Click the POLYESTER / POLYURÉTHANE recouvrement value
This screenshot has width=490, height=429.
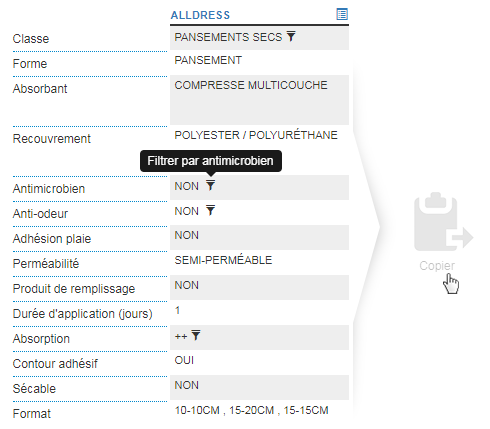click(x=256, y=135)
